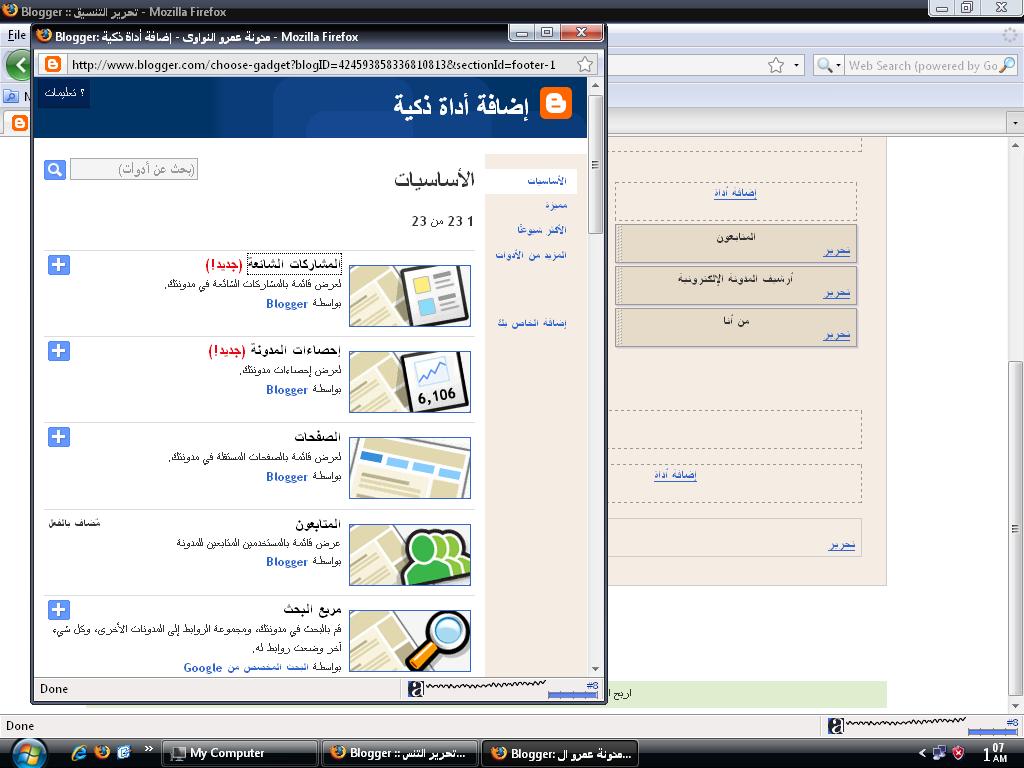Open bookmark star dropdown arrow in main window
Image resolution: width=1024 pixels, height=768 pixels.
coord(796,65)
